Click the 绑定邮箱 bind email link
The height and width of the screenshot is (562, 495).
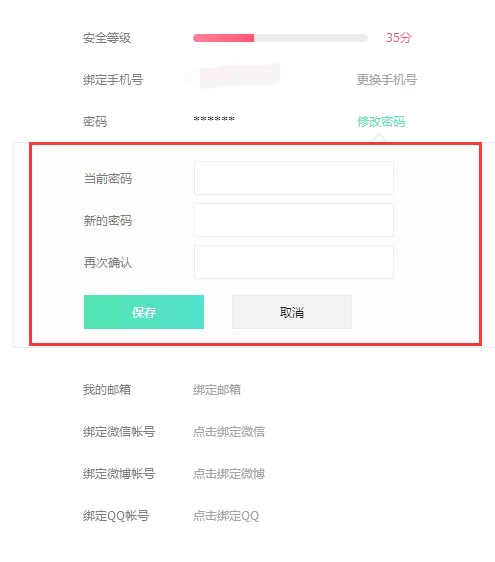click(217, 390)
